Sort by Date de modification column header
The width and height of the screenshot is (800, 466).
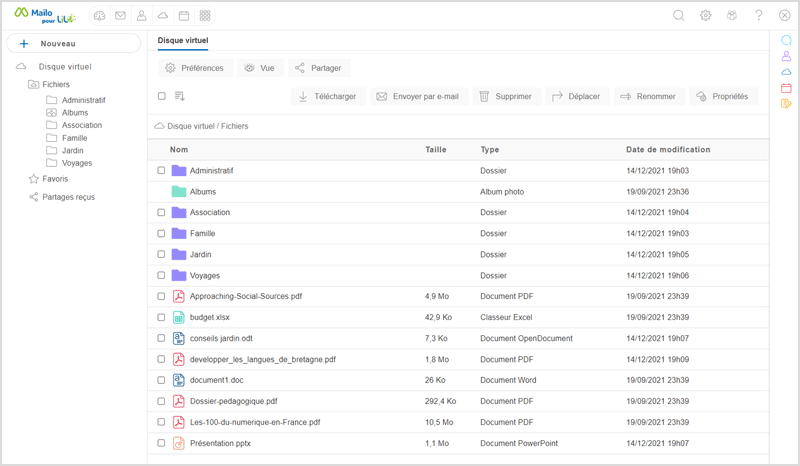(x=668, y=150)
